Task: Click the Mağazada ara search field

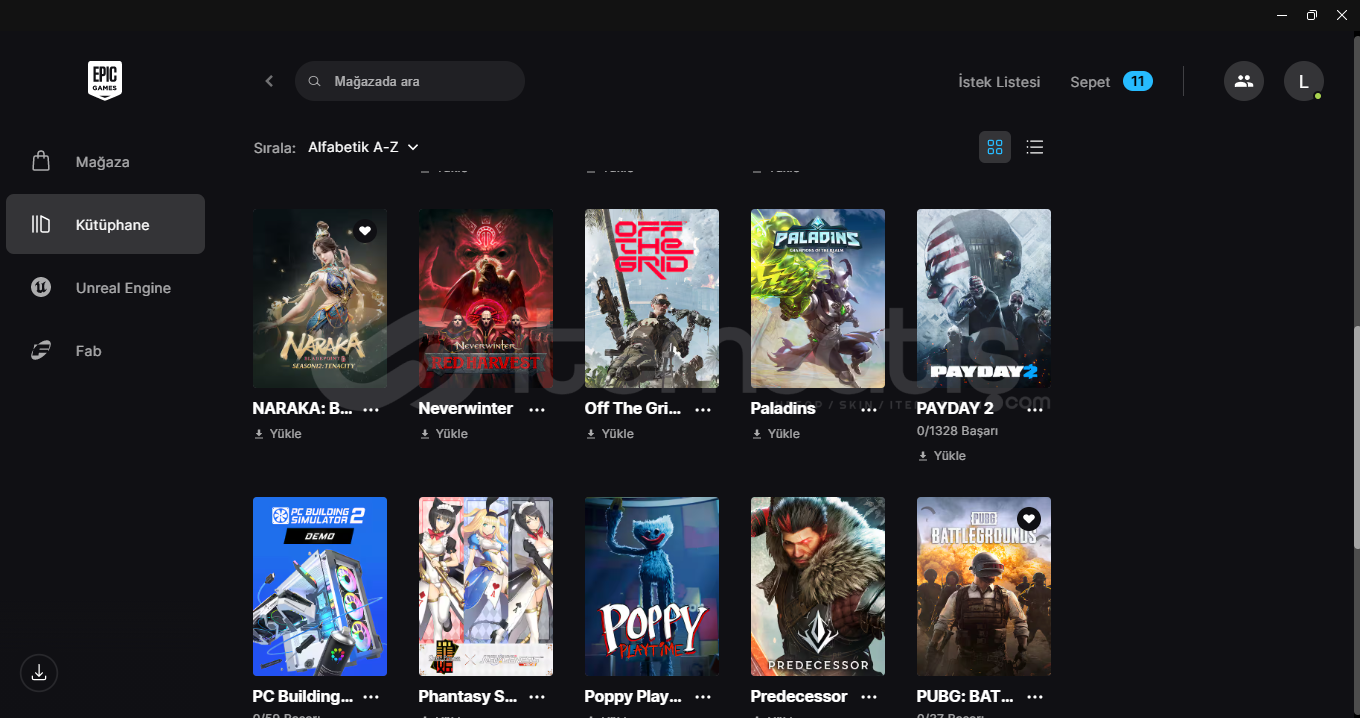Action: pos(410,81)
